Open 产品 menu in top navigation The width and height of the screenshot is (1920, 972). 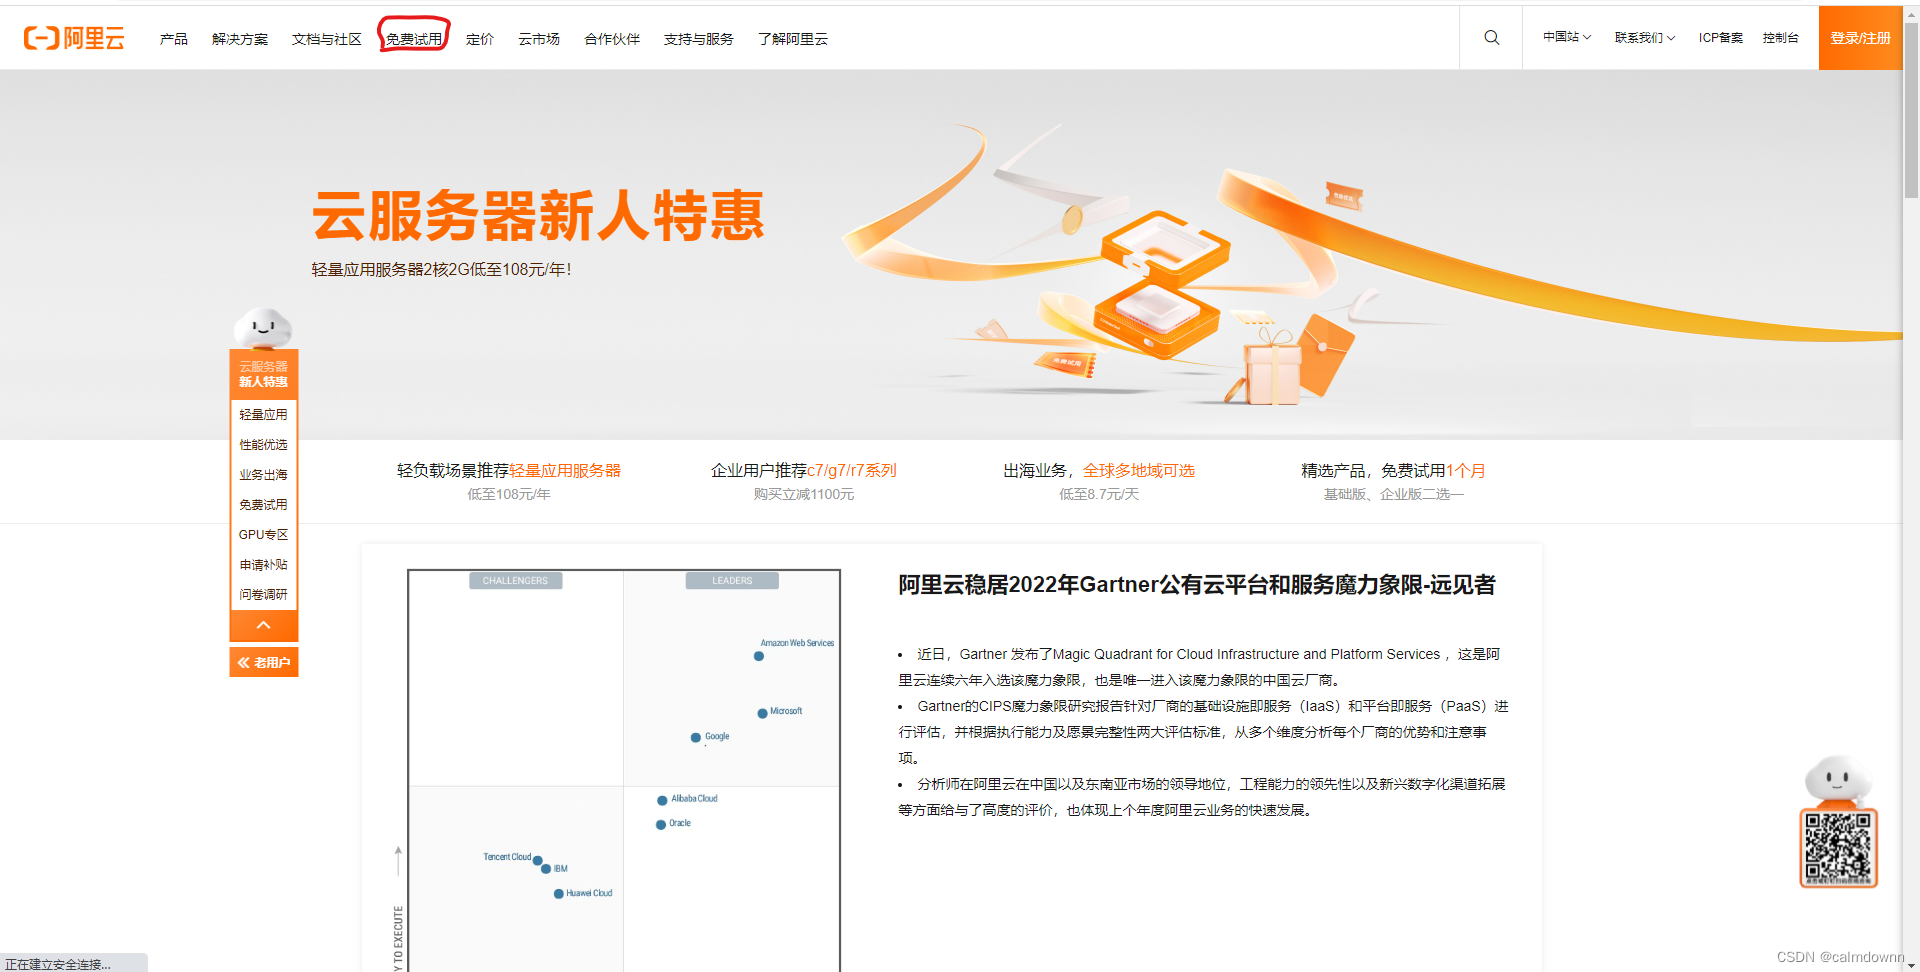pyautogui.click(x=174, y=39)
